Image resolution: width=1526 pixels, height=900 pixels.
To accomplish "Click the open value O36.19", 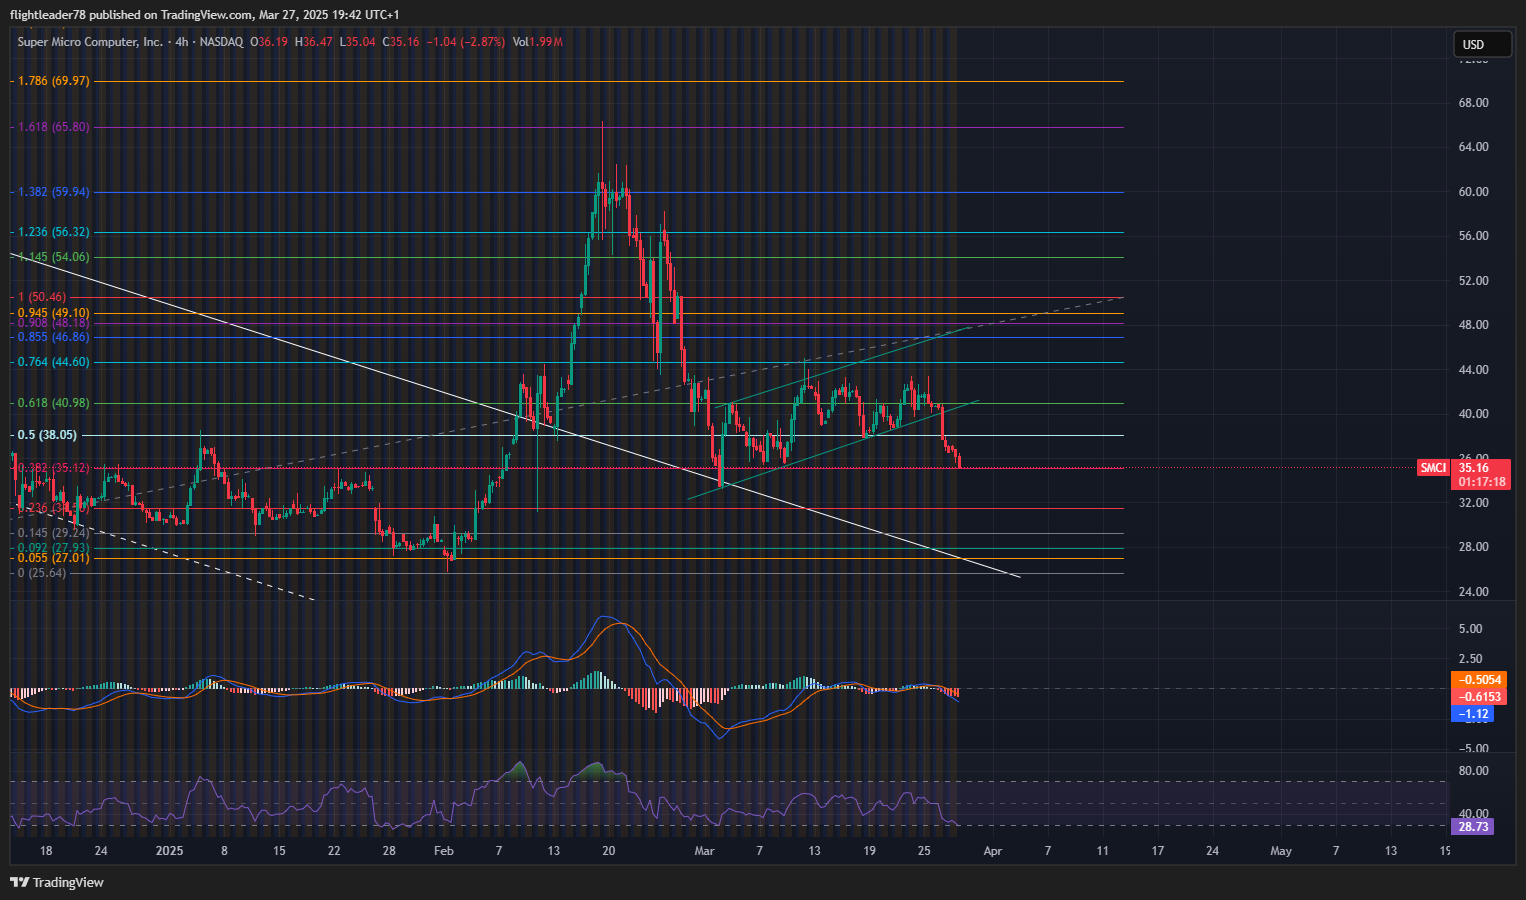I will [269, 42].
